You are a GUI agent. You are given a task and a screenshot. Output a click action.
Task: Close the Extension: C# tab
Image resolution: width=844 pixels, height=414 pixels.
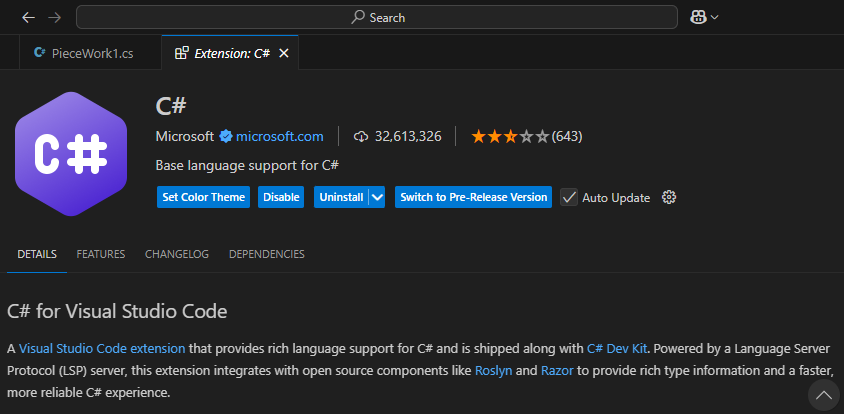[284, 53]
